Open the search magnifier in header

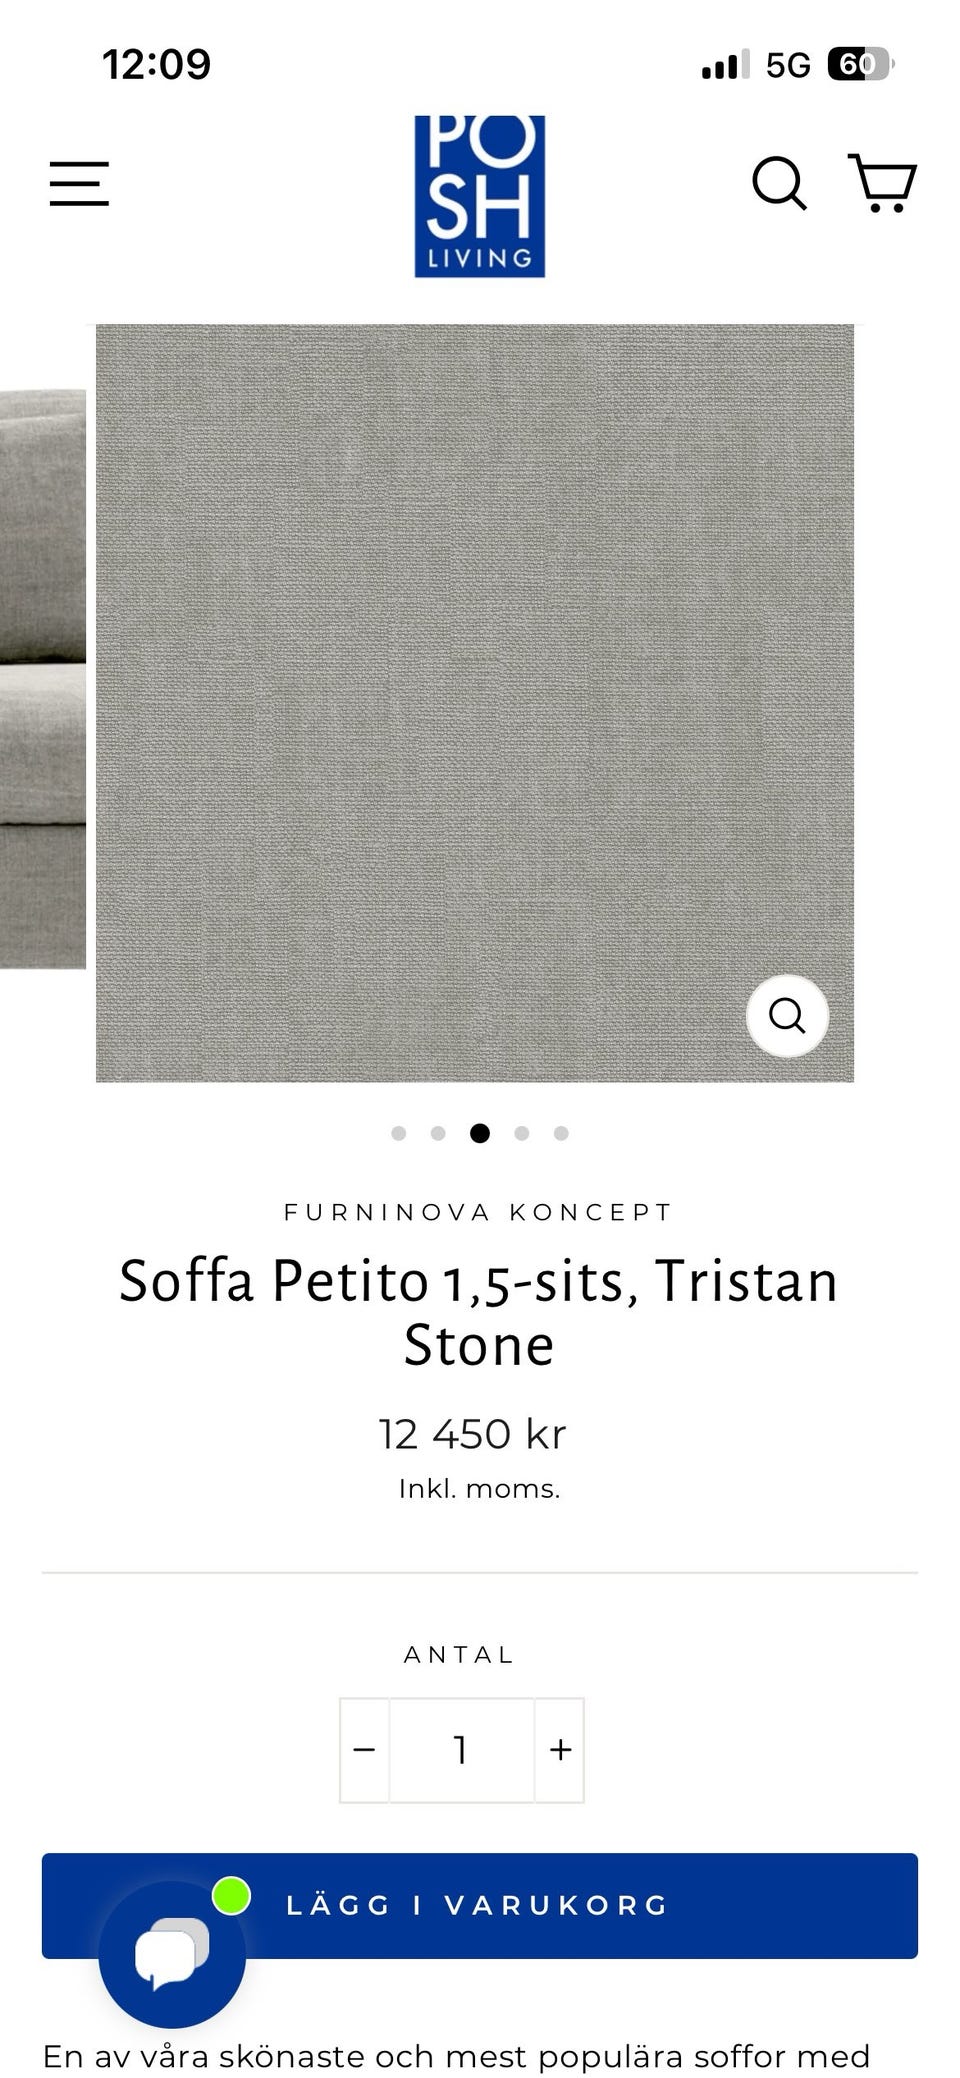[x=779, y=183]
